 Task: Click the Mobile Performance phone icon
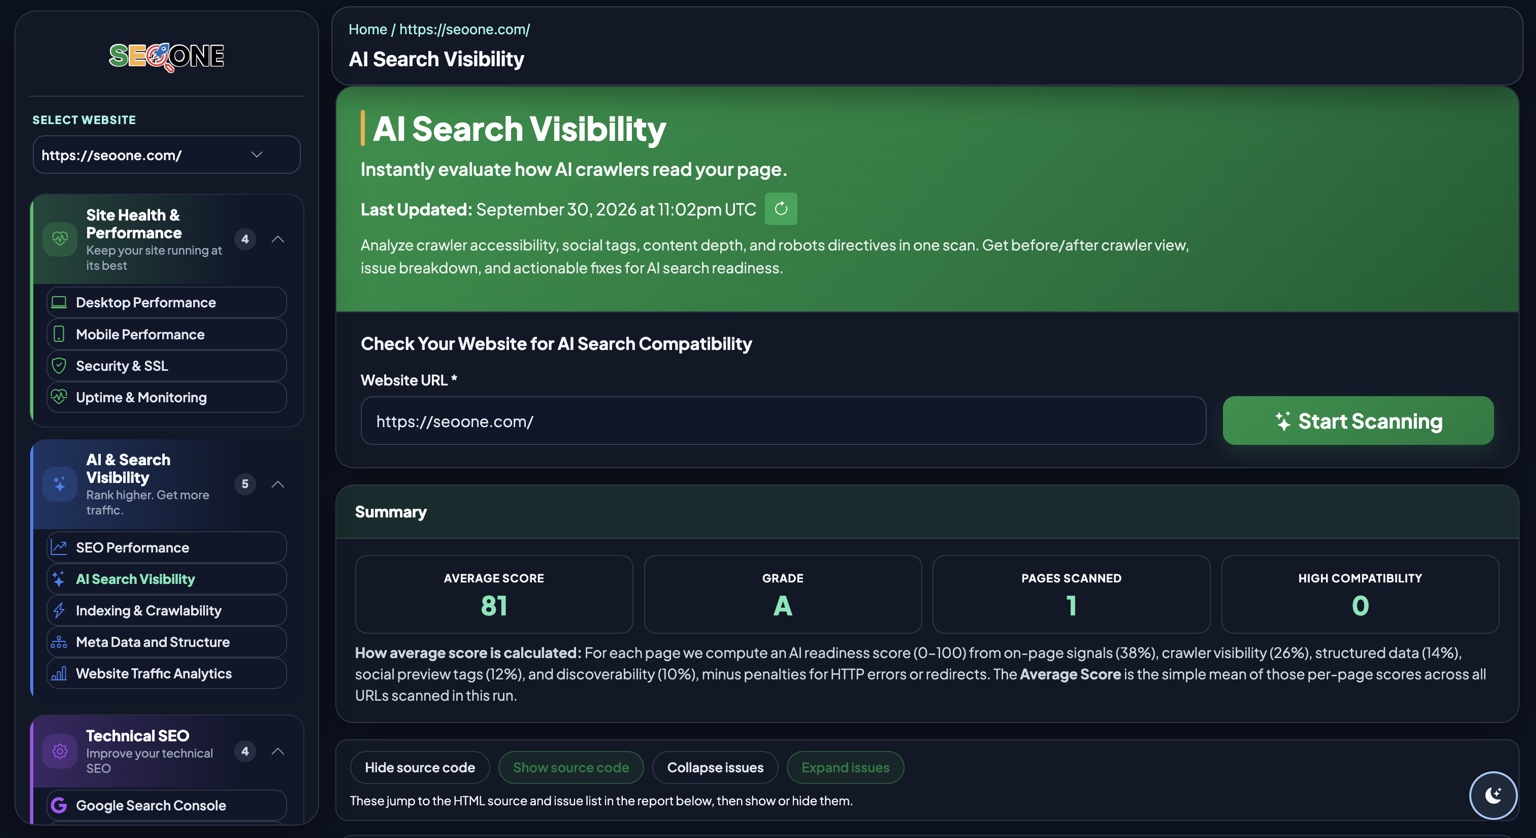tap(59, 334)
